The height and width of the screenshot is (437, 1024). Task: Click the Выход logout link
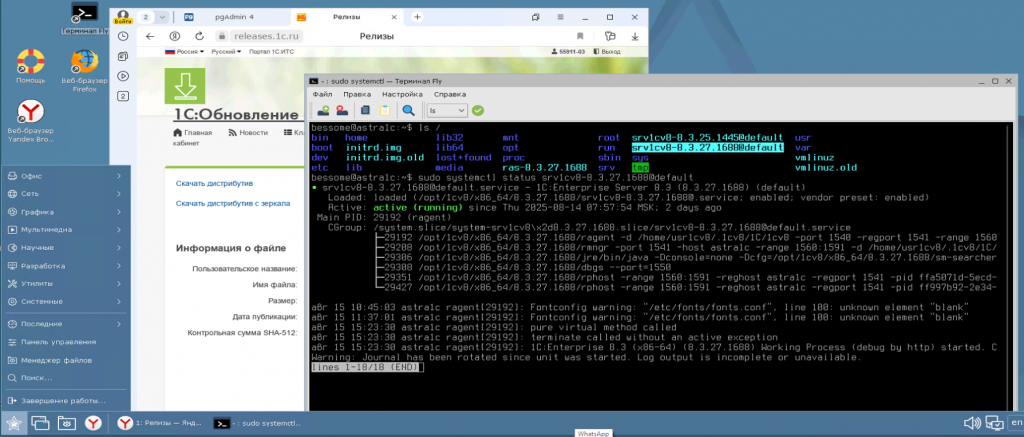click(607, 51)
